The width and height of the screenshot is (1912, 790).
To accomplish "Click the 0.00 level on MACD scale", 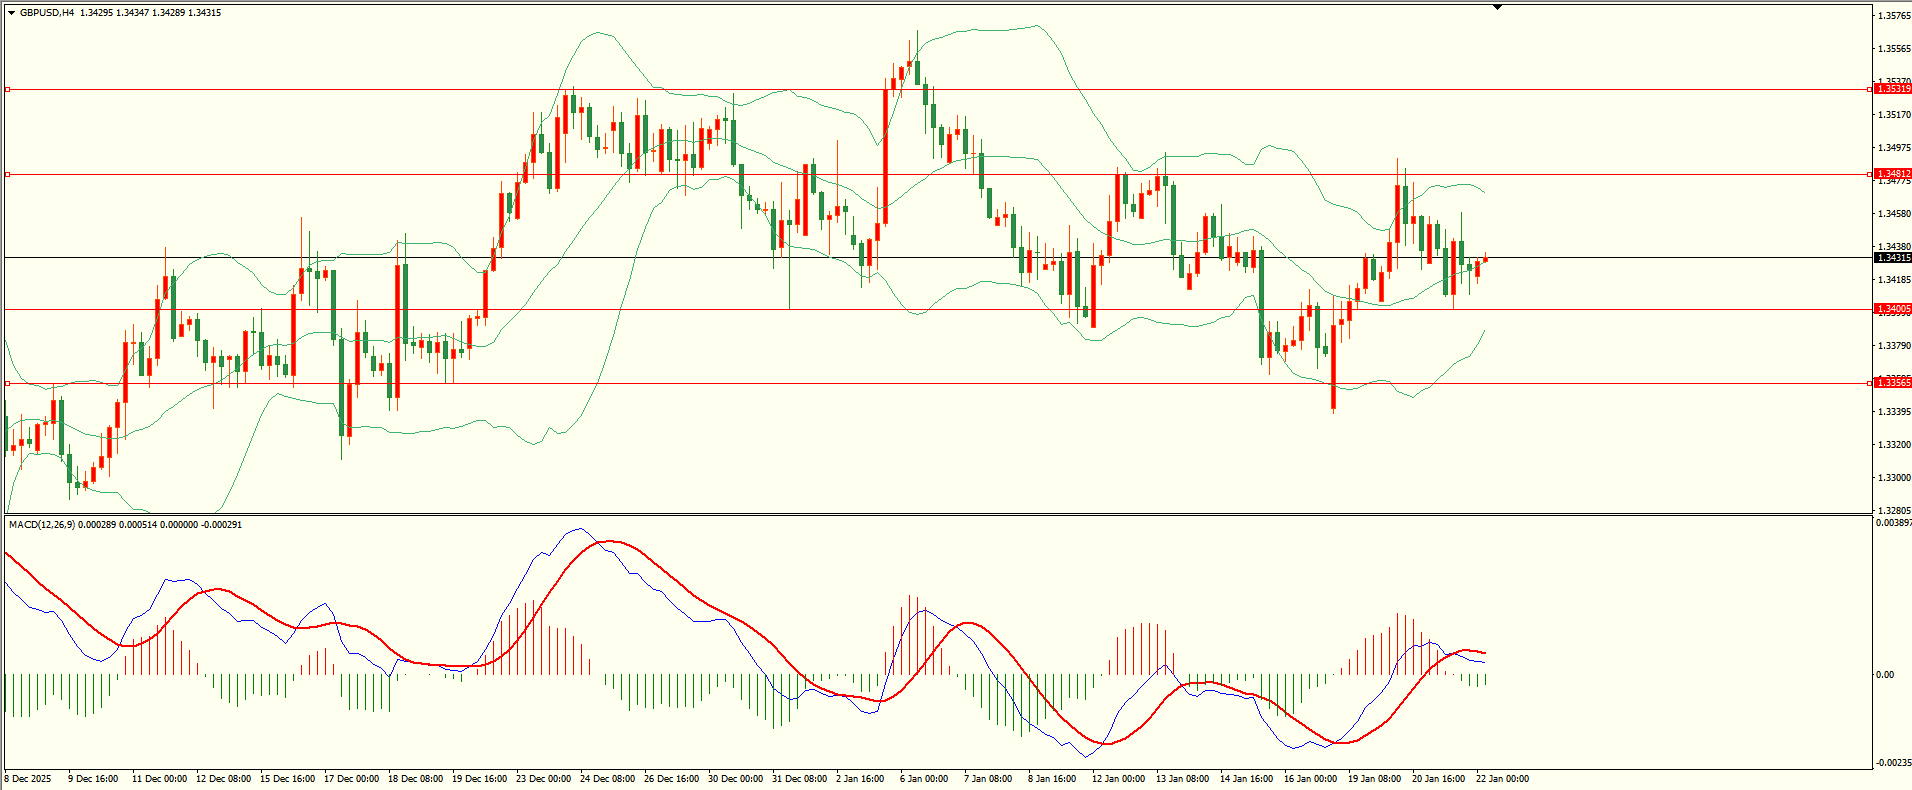I will point(1884,675).
